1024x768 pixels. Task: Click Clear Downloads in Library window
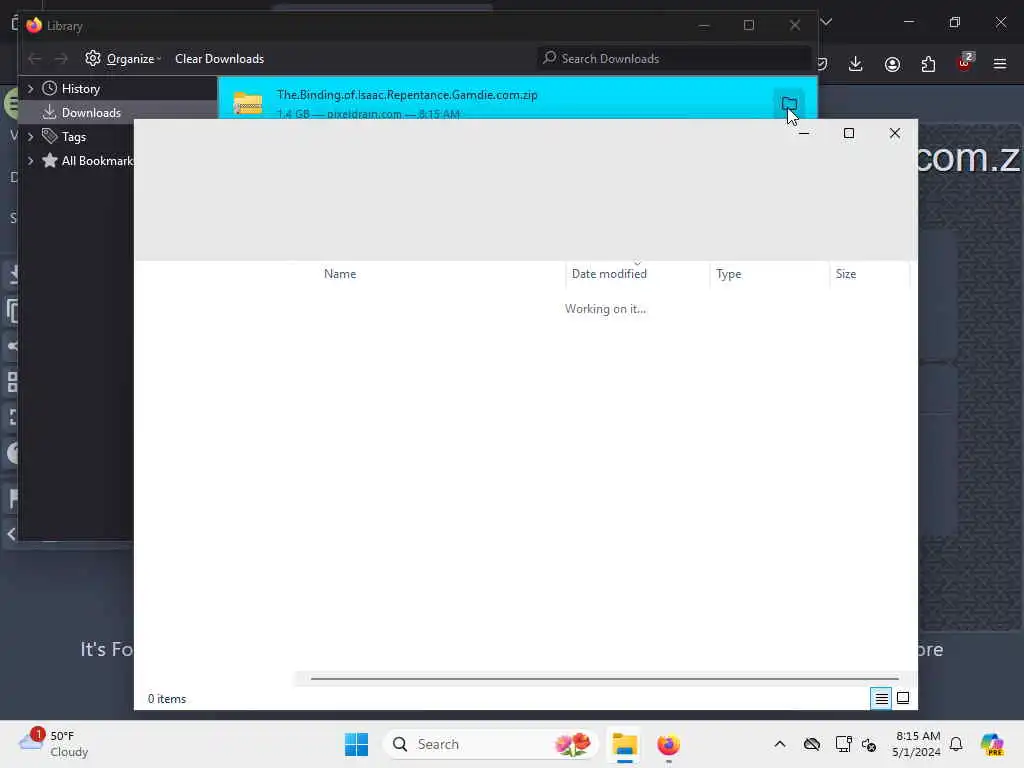point(219,59)
